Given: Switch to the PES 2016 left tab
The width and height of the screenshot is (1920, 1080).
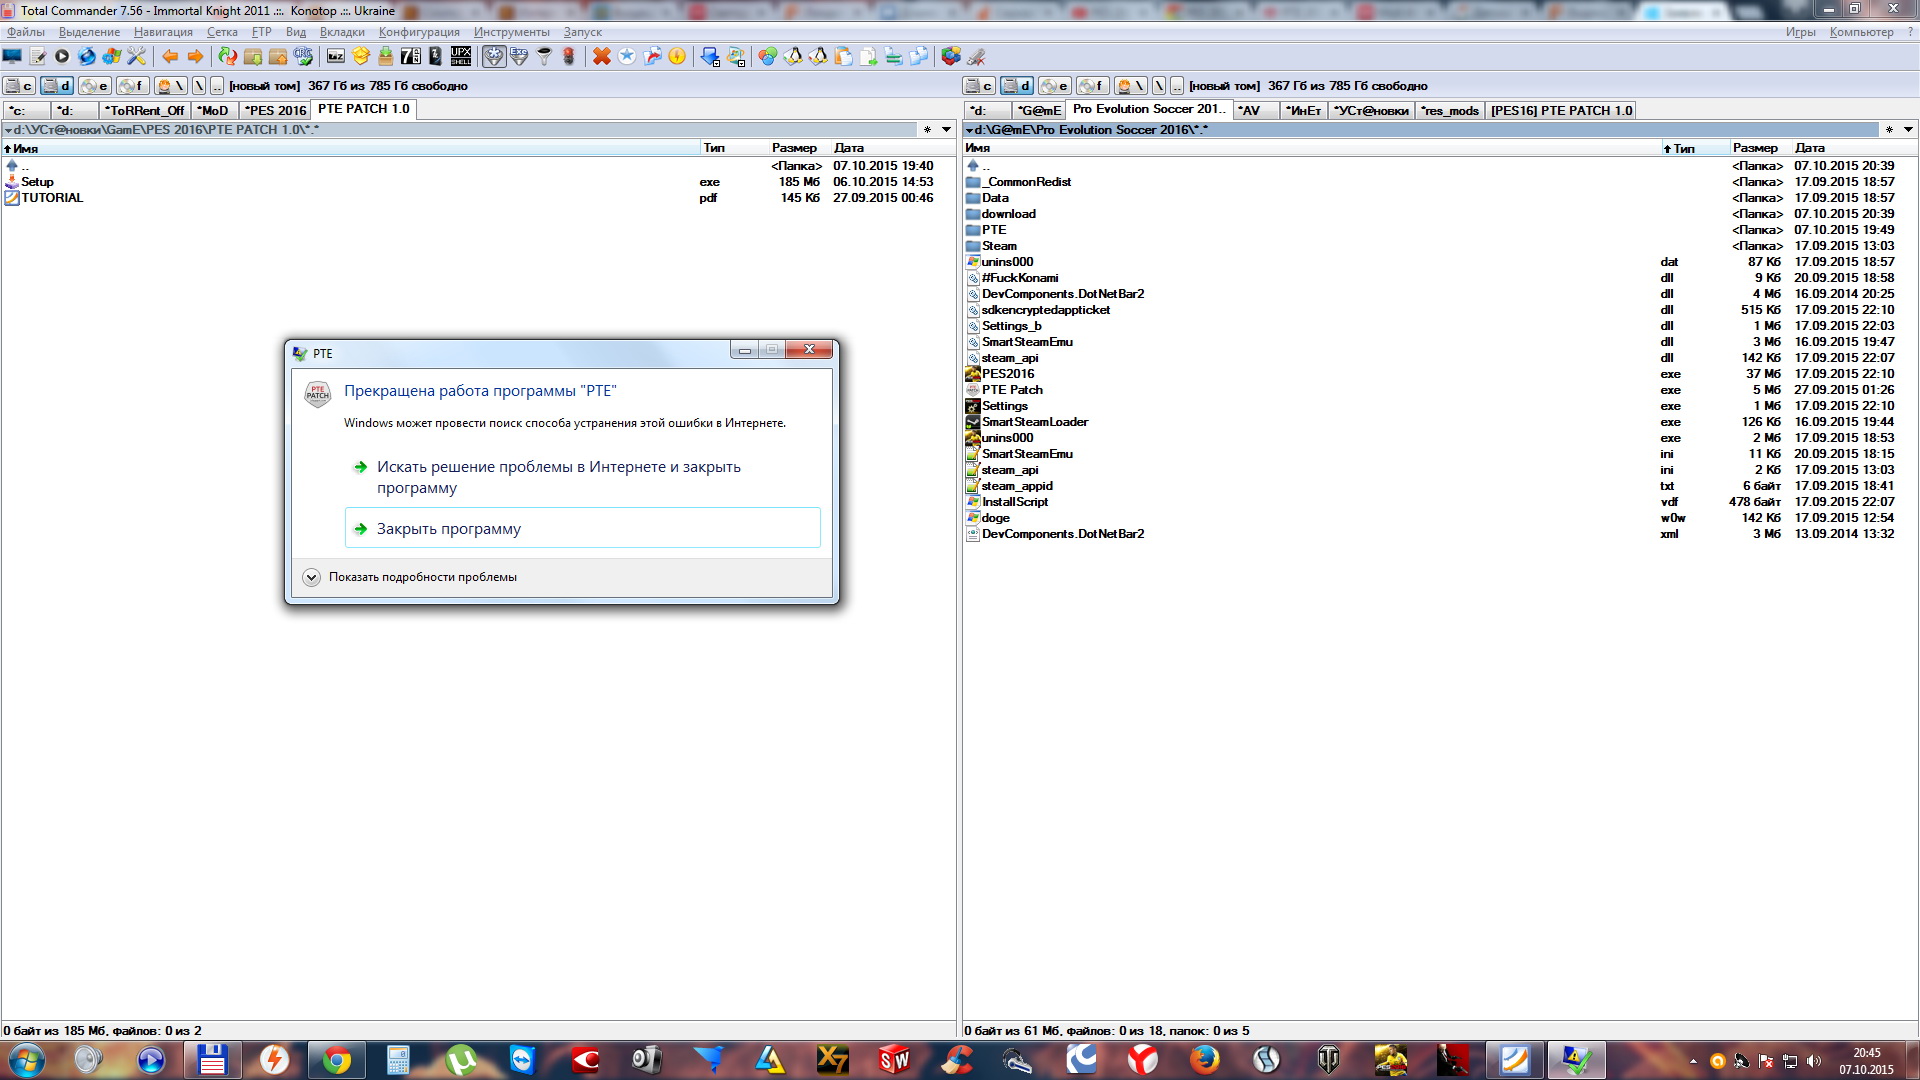Looking at the screenshot, I should point(276,110).
